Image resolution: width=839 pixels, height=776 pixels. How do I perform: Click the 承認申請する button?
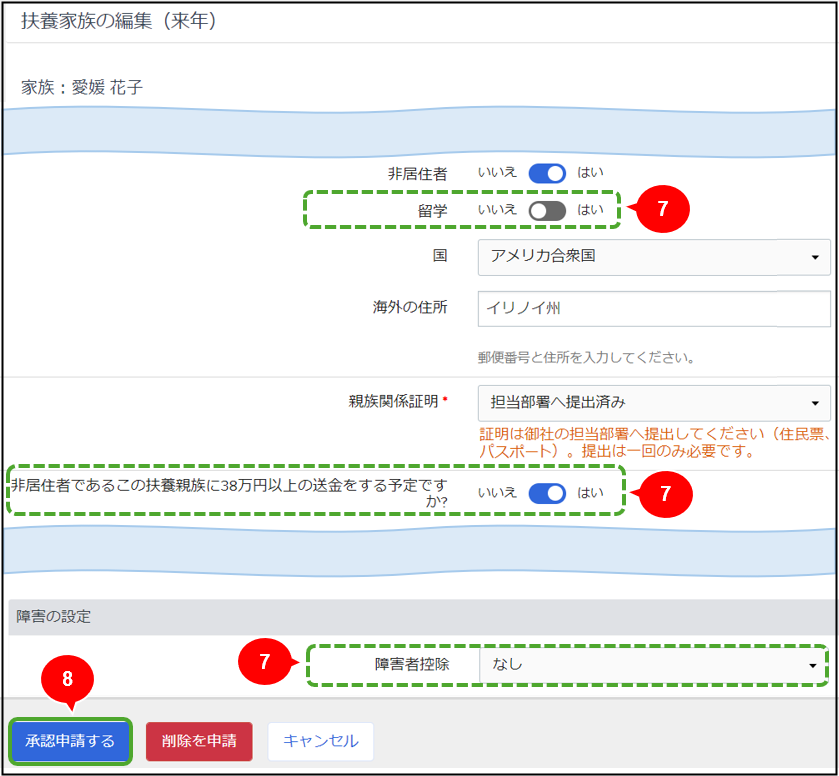pos(70,741)
